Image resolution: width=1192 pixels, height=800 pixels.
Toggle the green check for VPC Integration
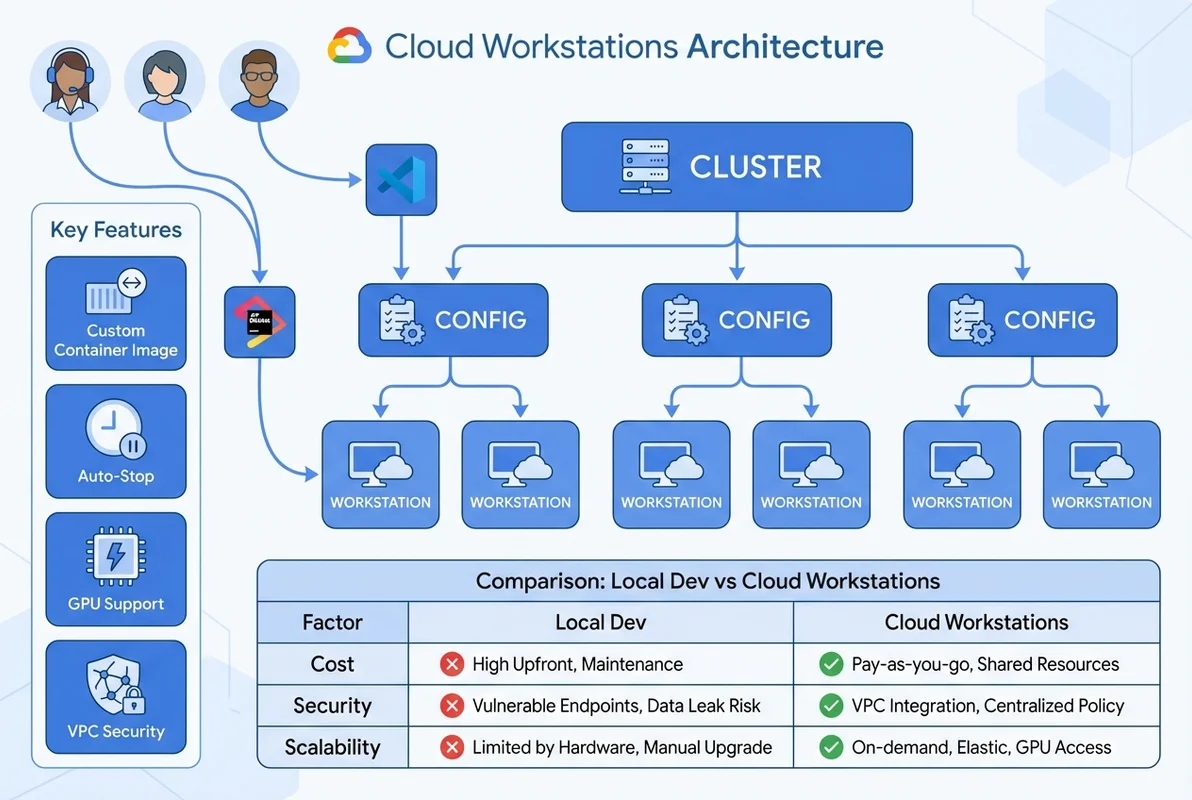[831, 706]
